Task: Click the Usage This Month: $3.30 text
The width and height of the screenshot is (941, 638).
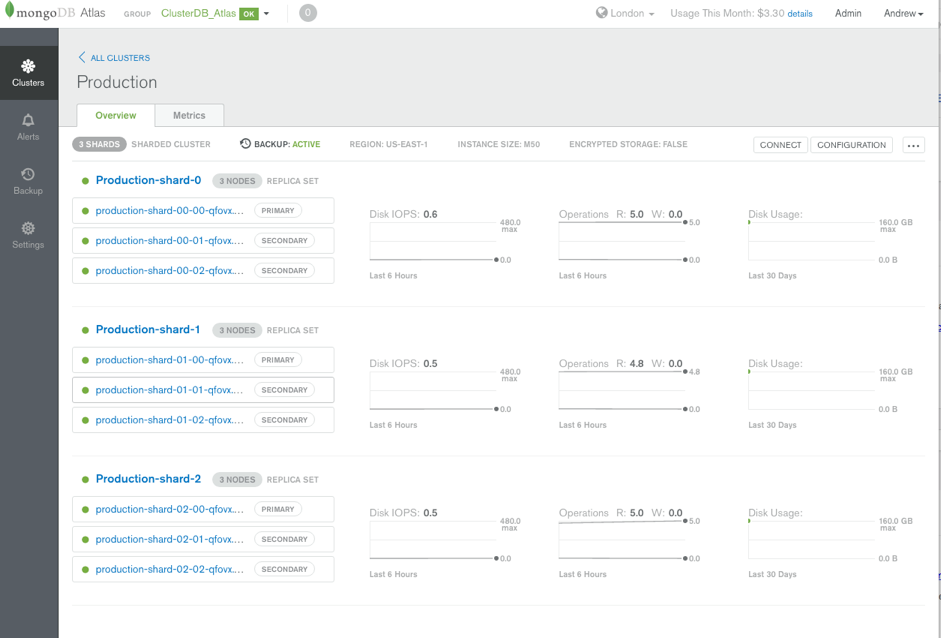Action: (x=727, y=13)
